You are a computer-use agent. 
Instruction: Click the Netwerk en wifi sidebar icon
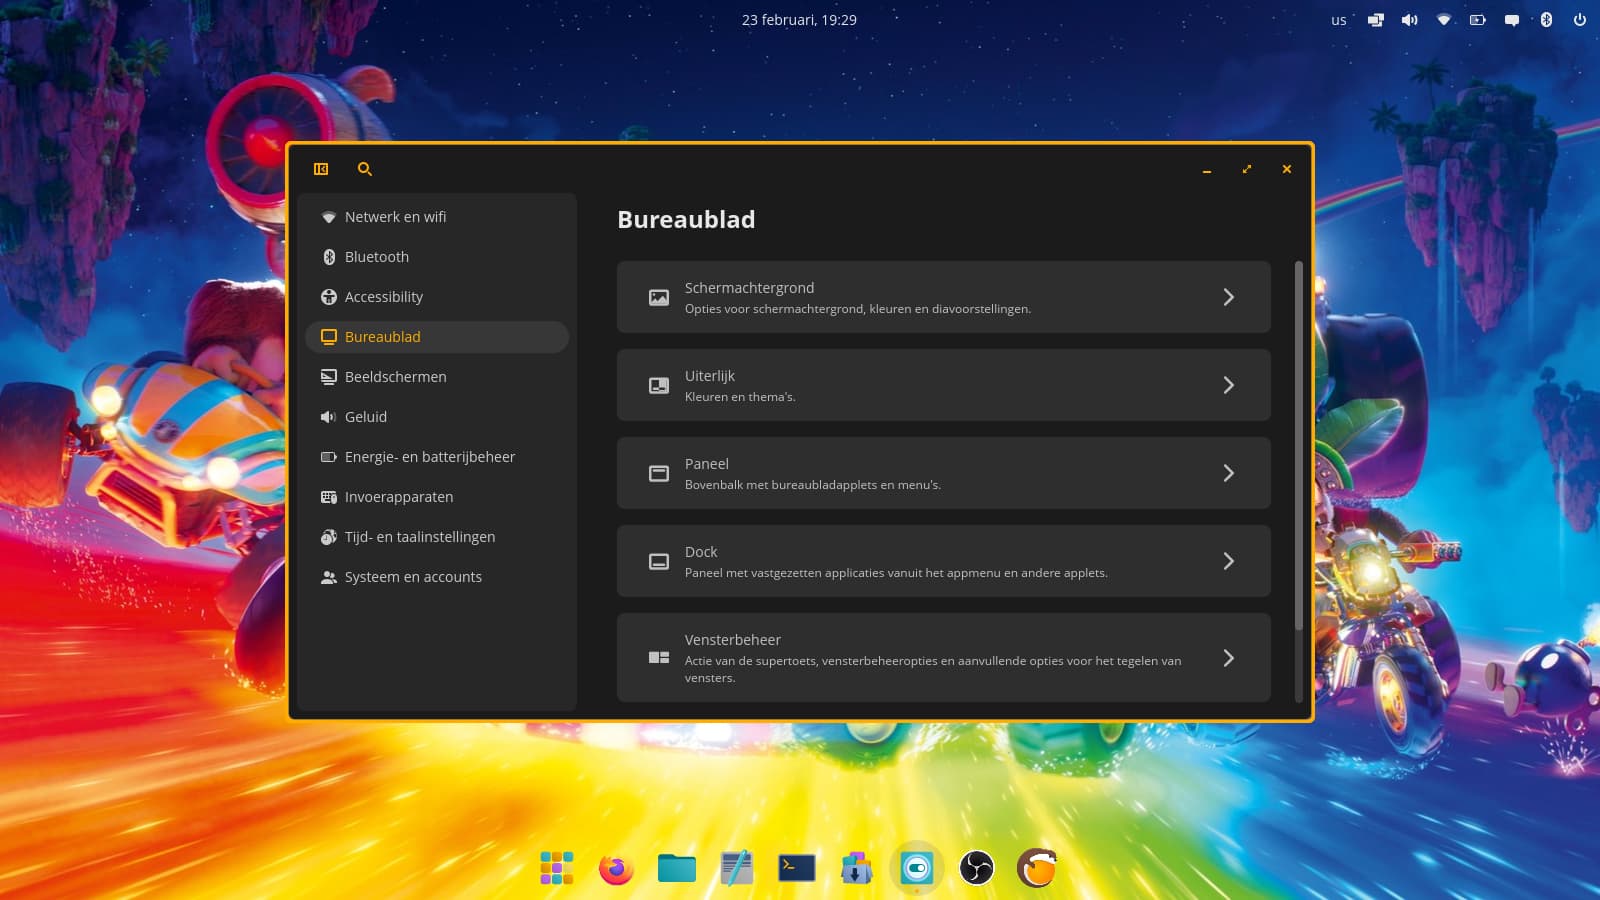[x=329, y=217]
